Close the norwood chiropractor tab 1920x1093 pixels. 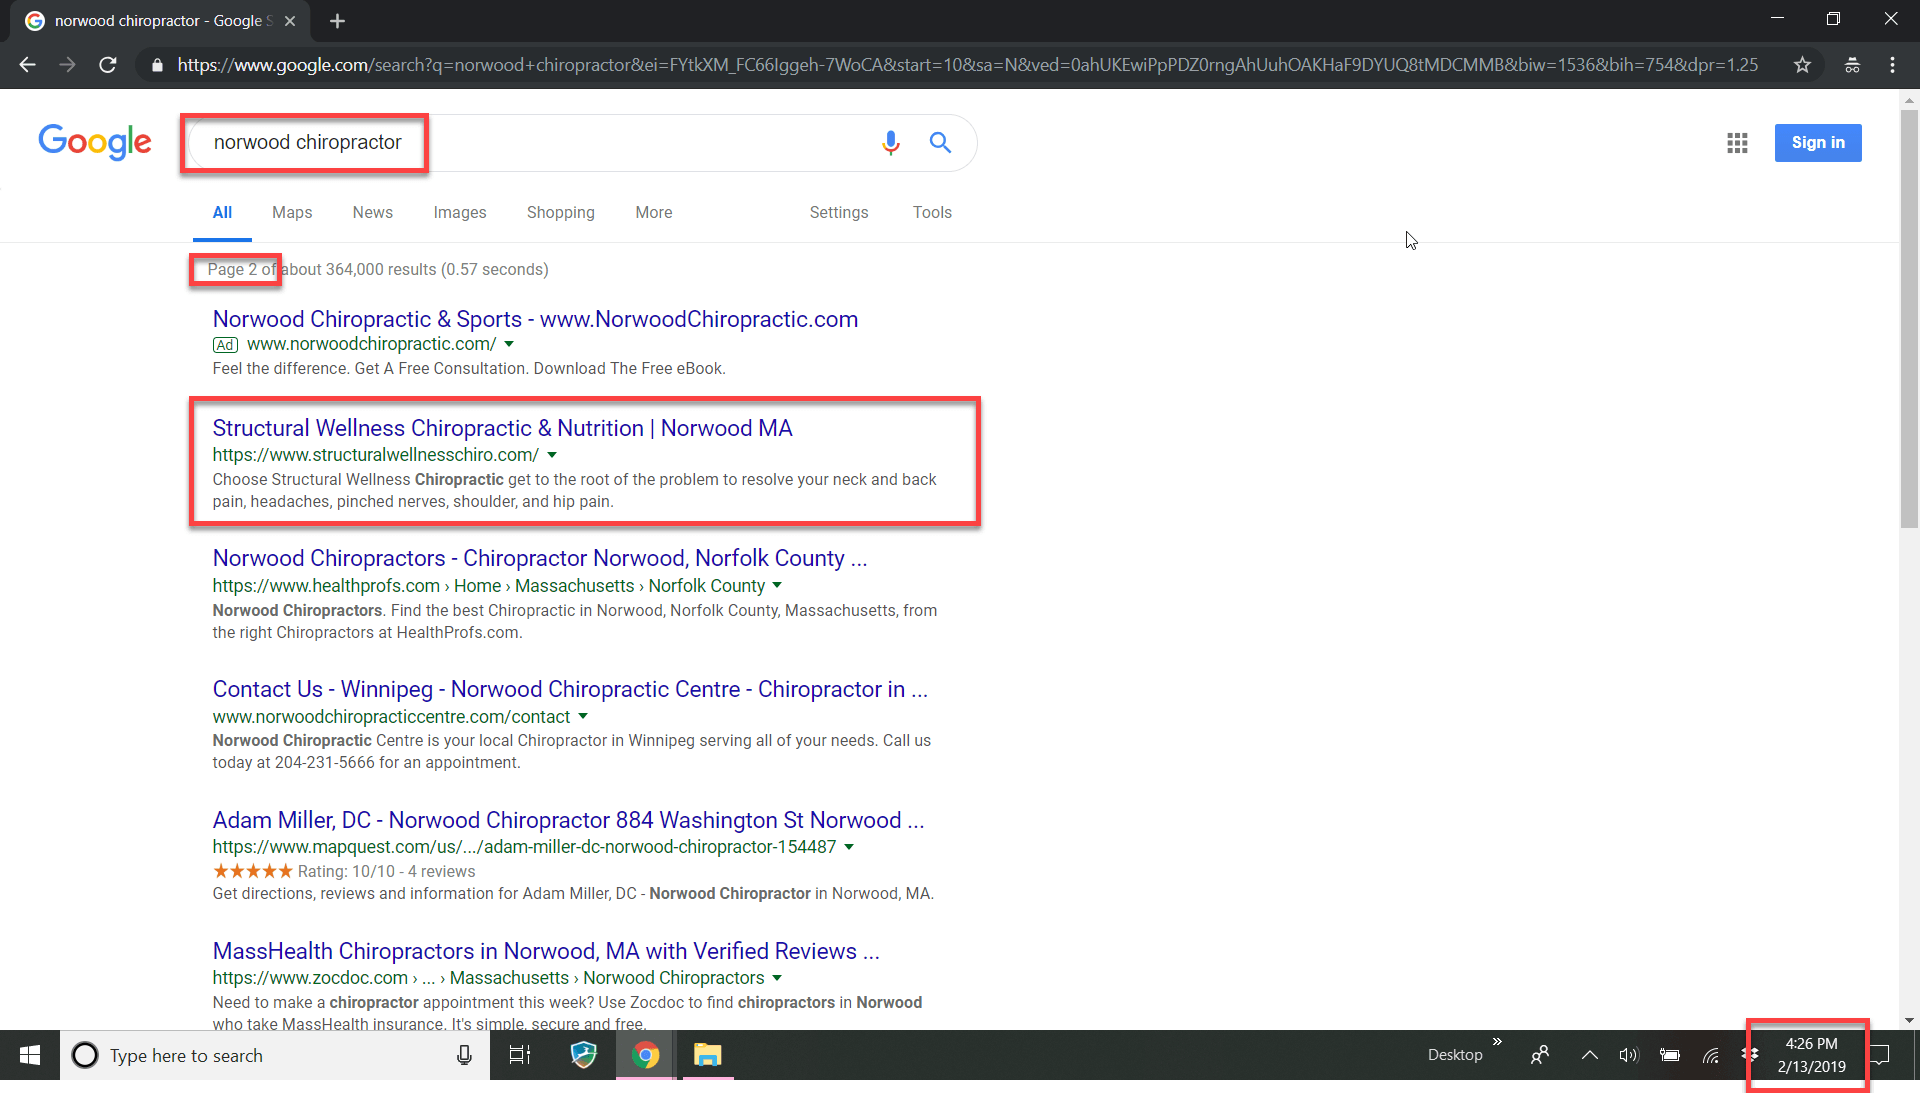(290, 21)
